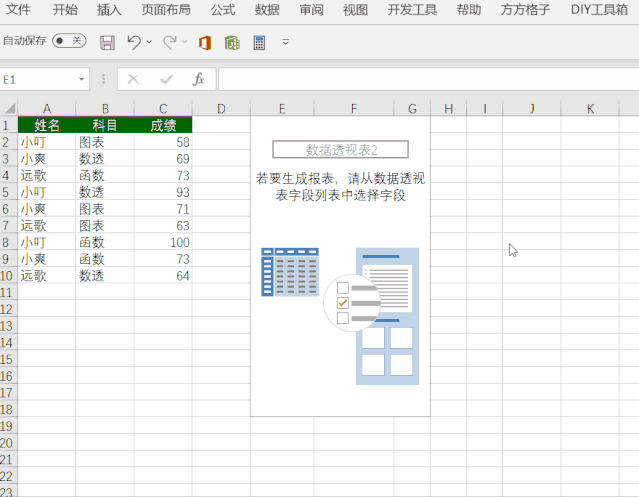The image size is (639, 497).
Task: Select the cell with score 100
Action: [163, 242]
